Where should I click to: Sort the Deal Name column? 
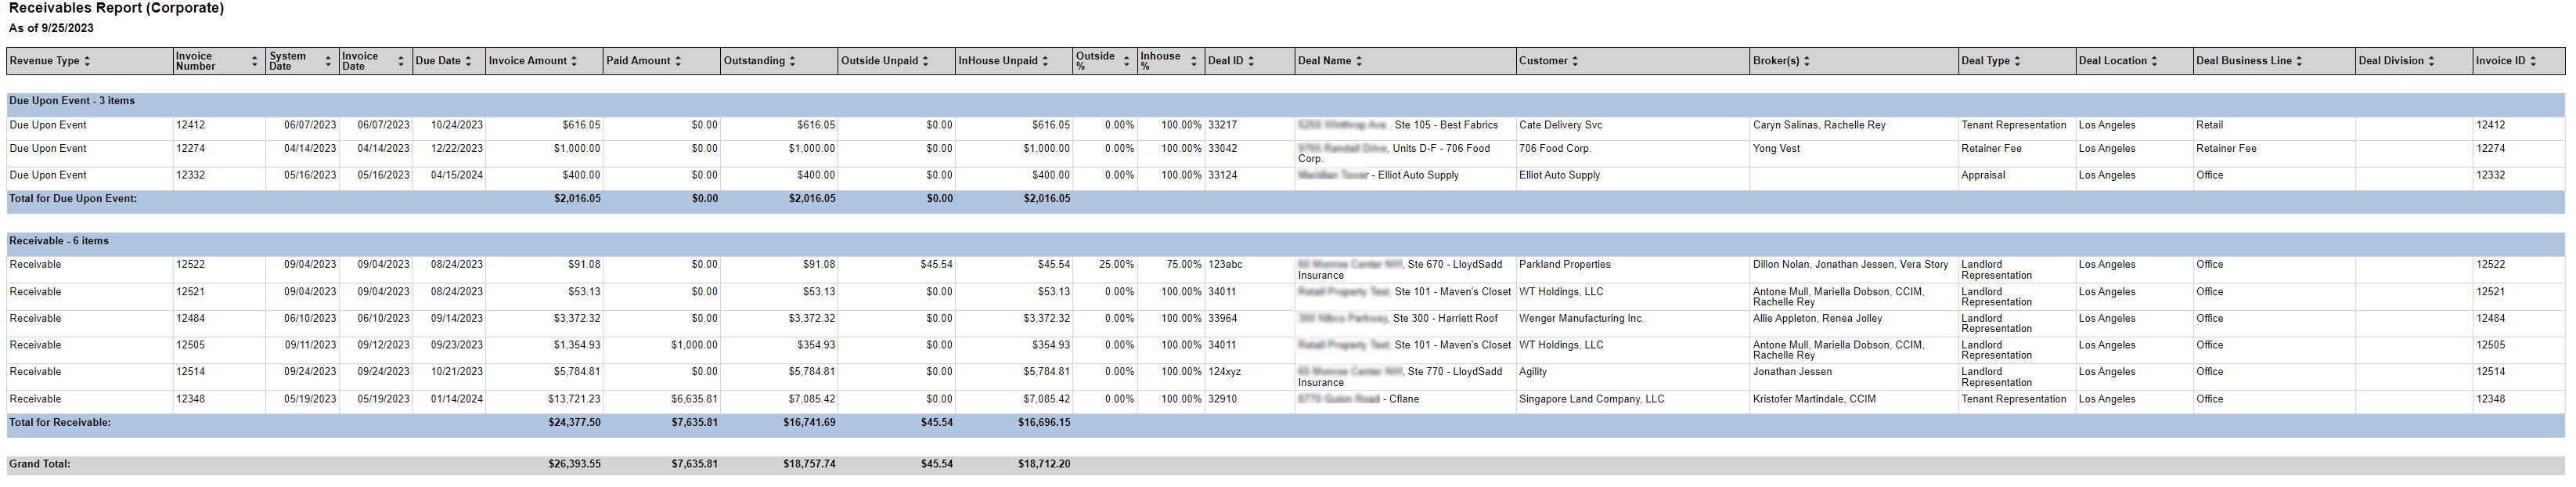1359,61
